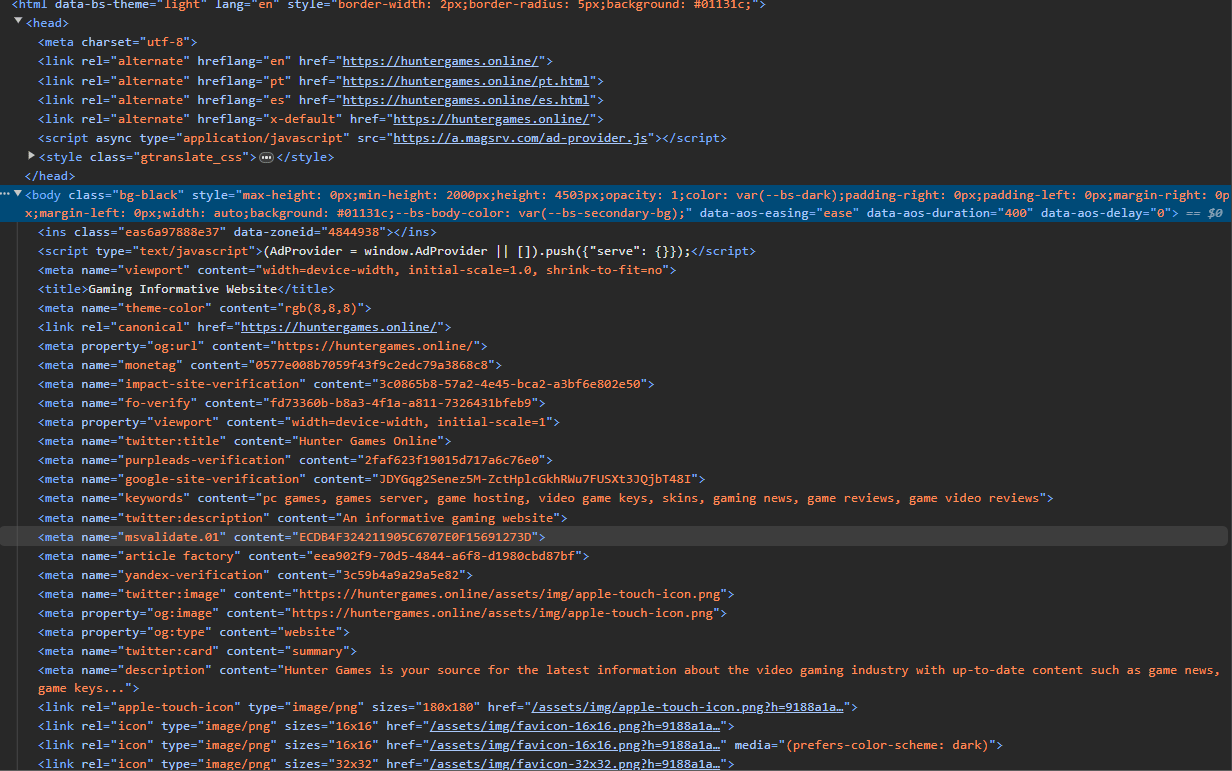This screenshot has height=771, width=1232.
Task: Select the msvalidate.01 meta line
Action: coord(616,537)
